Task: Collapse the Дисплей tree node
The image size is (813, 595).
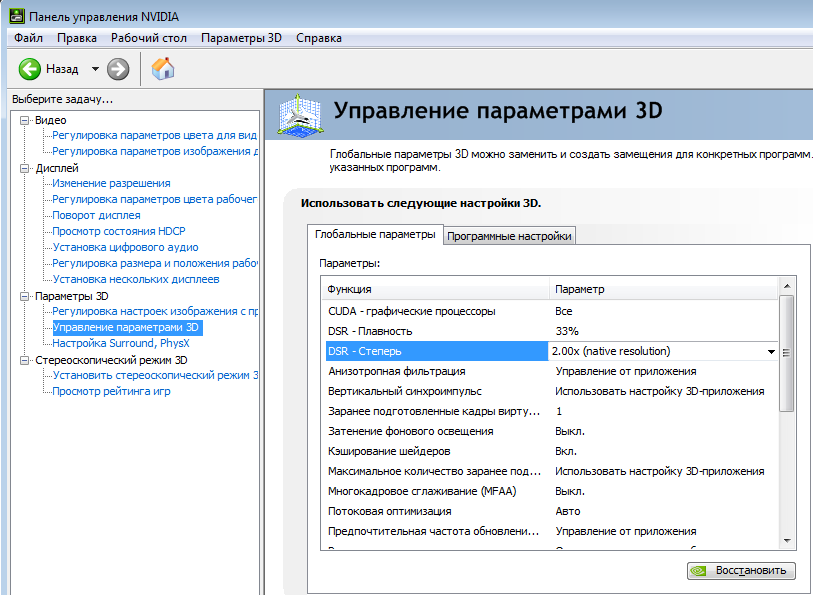Action: click(24, 168)
